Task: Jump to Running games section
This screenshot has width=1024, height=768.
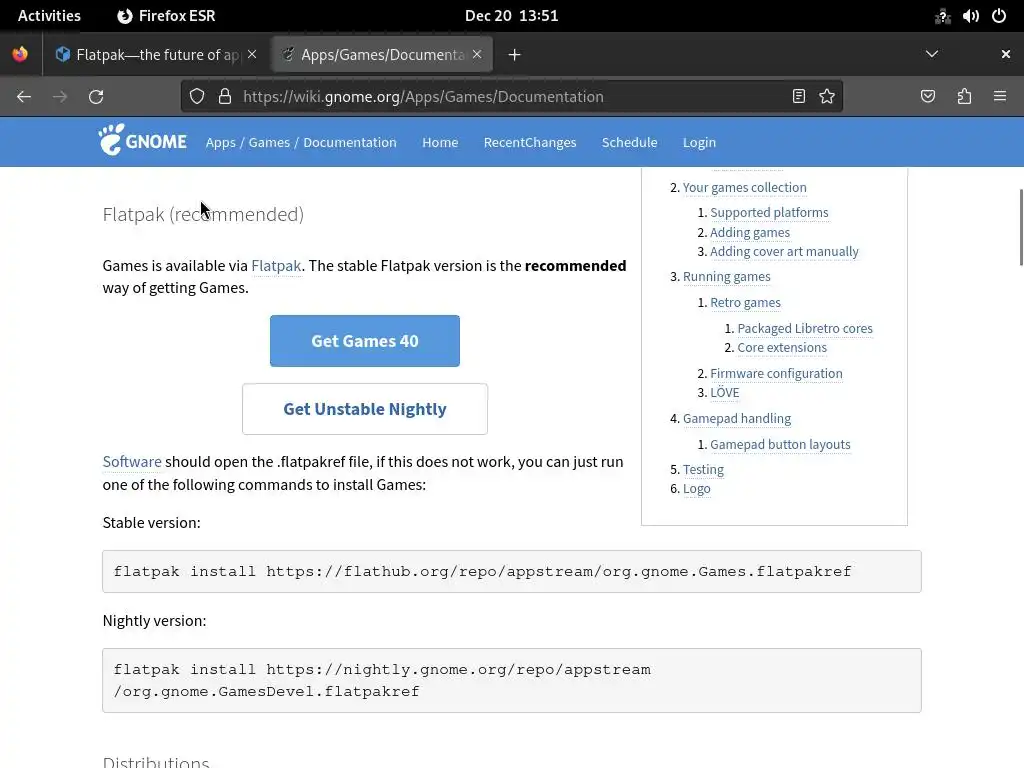Action: pos(726,276)
